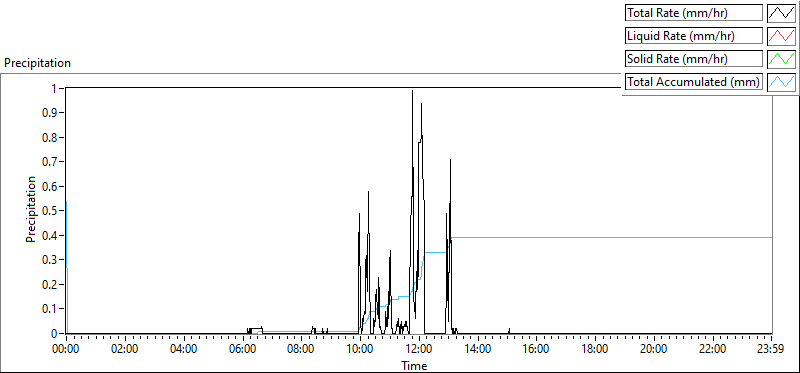Click the 16:00 time axis tick label
The image size is (800, 373).
tap(537, 350)
